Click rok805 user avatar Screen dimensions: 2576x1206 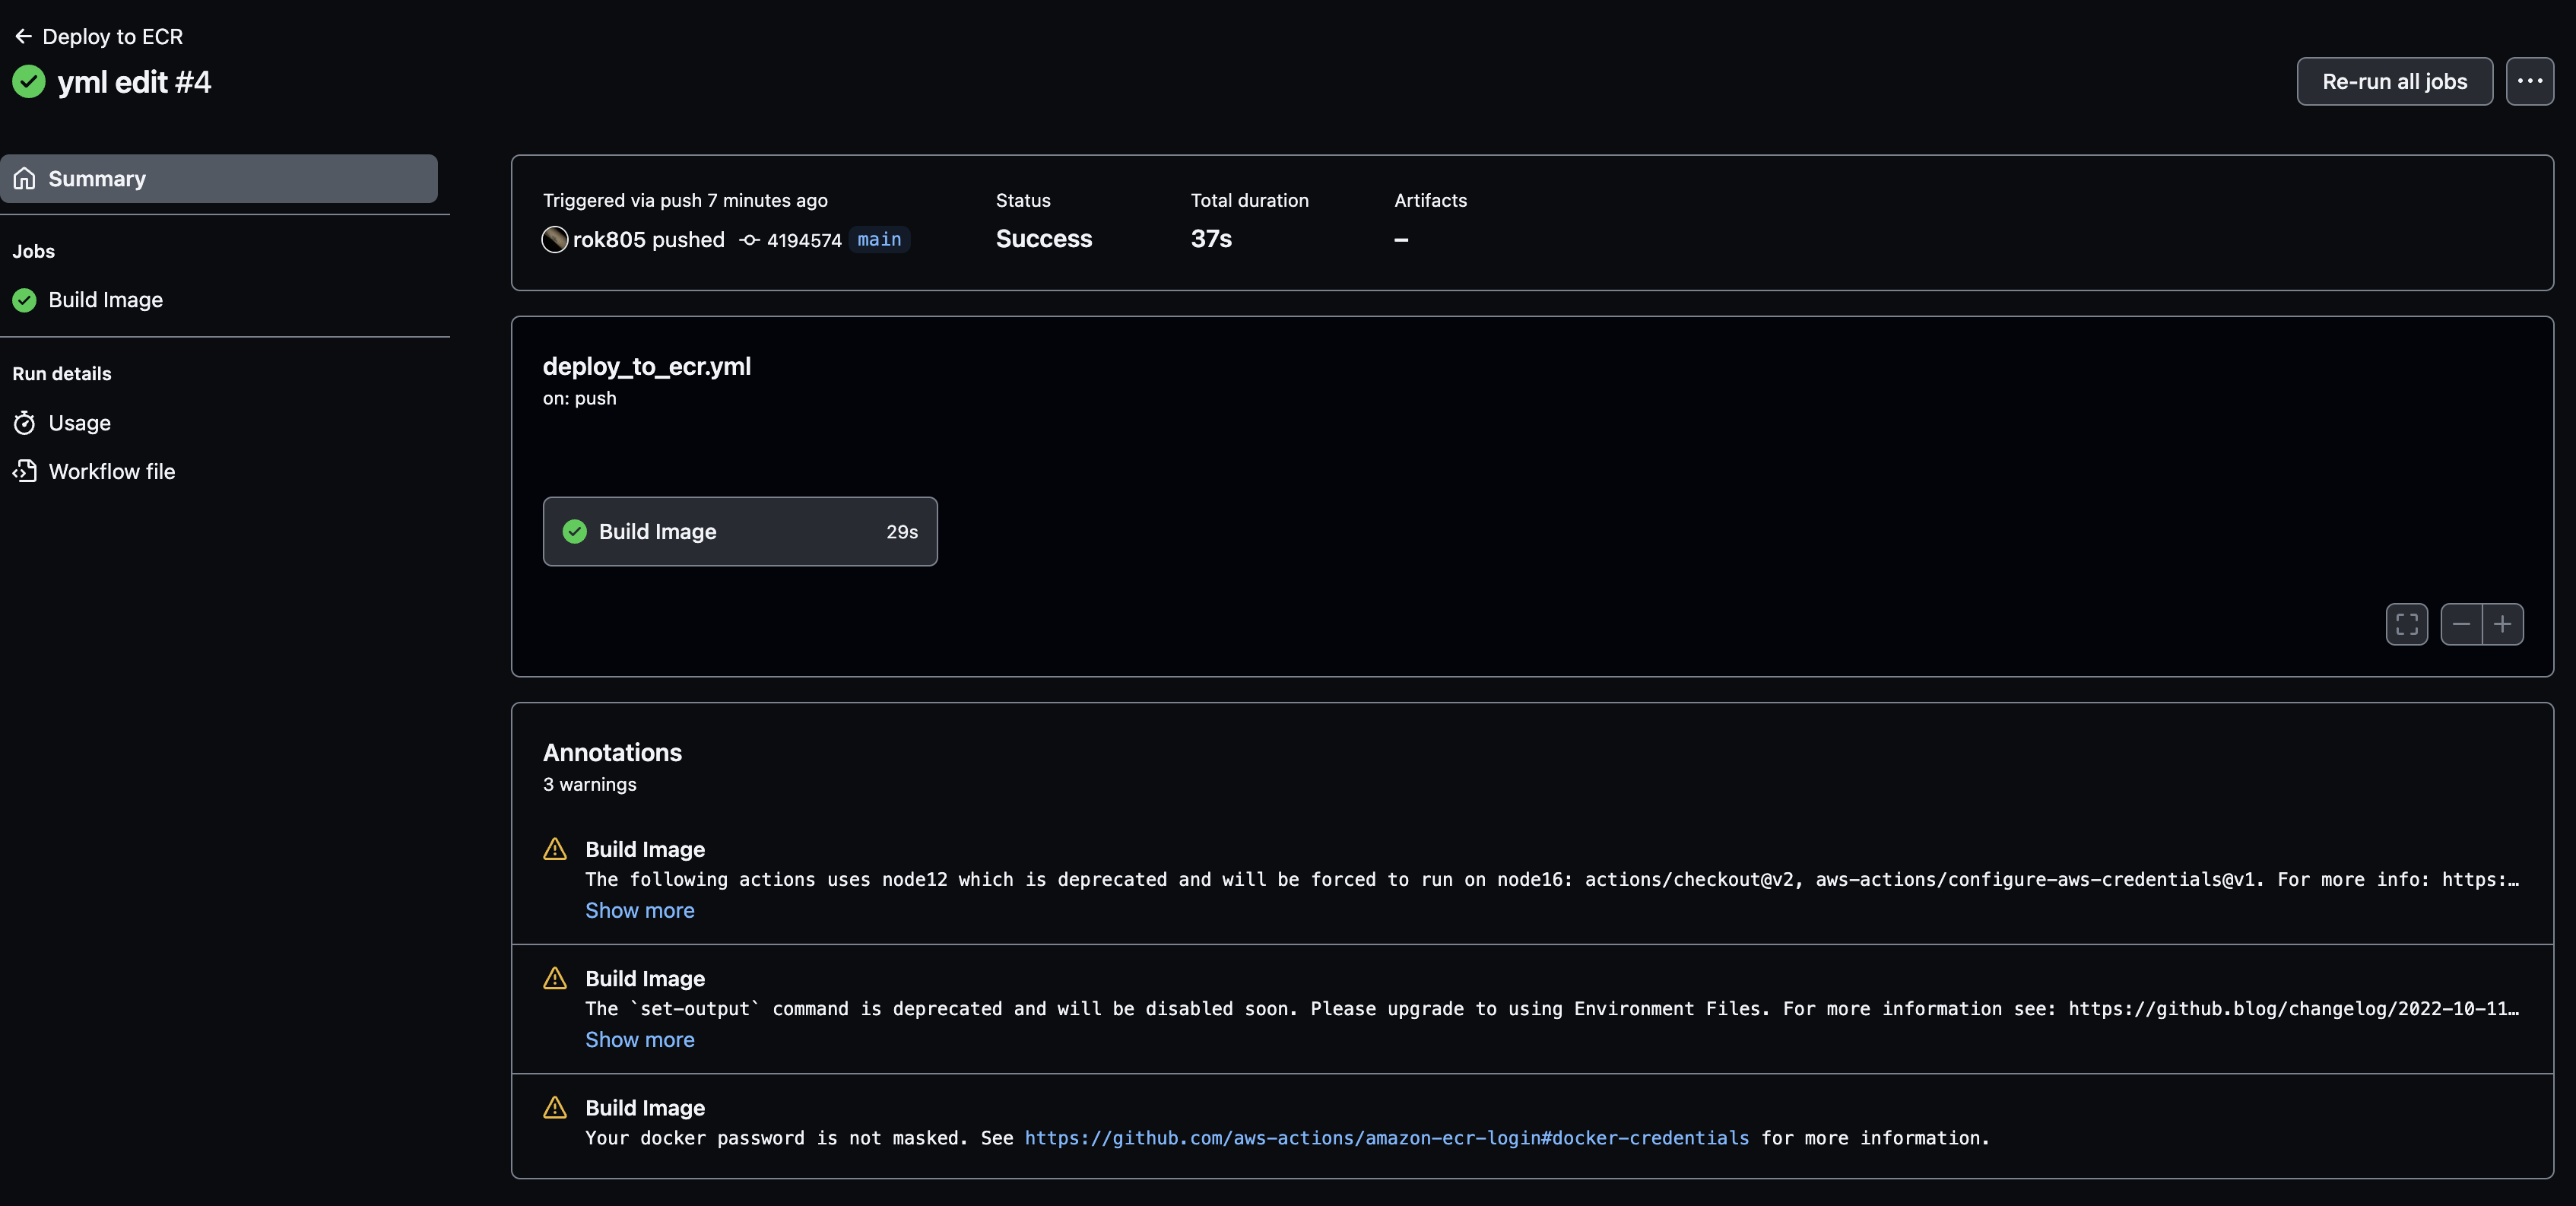pos(554,240)
